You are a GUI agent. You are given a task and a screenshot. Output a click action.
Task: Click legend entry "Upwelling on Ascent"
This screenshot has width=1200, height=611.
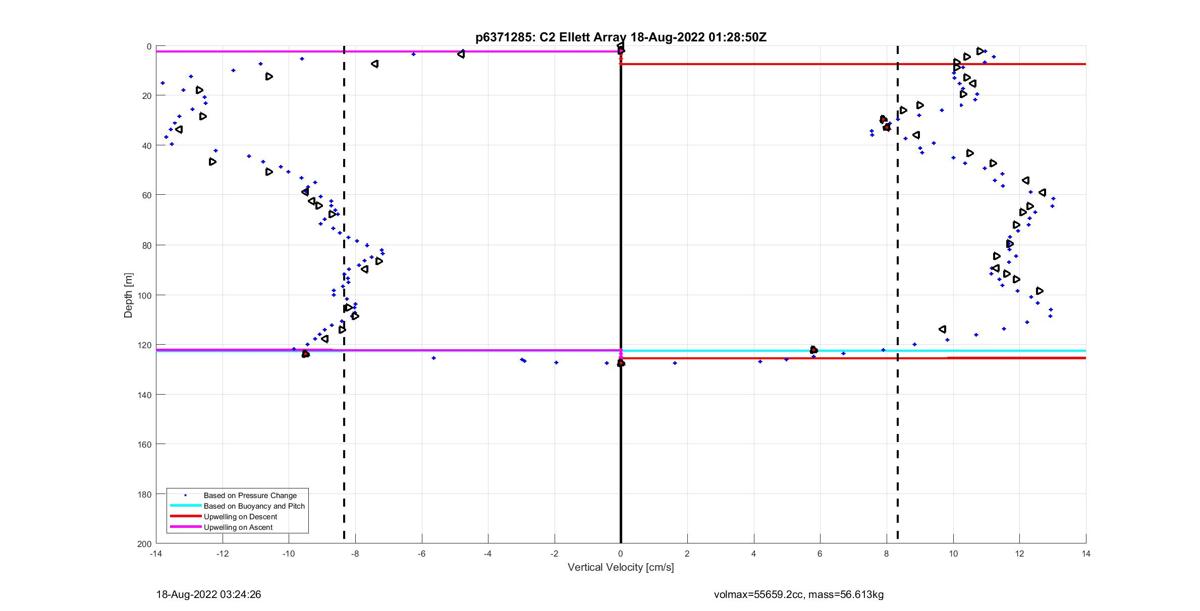coord(238,527)
